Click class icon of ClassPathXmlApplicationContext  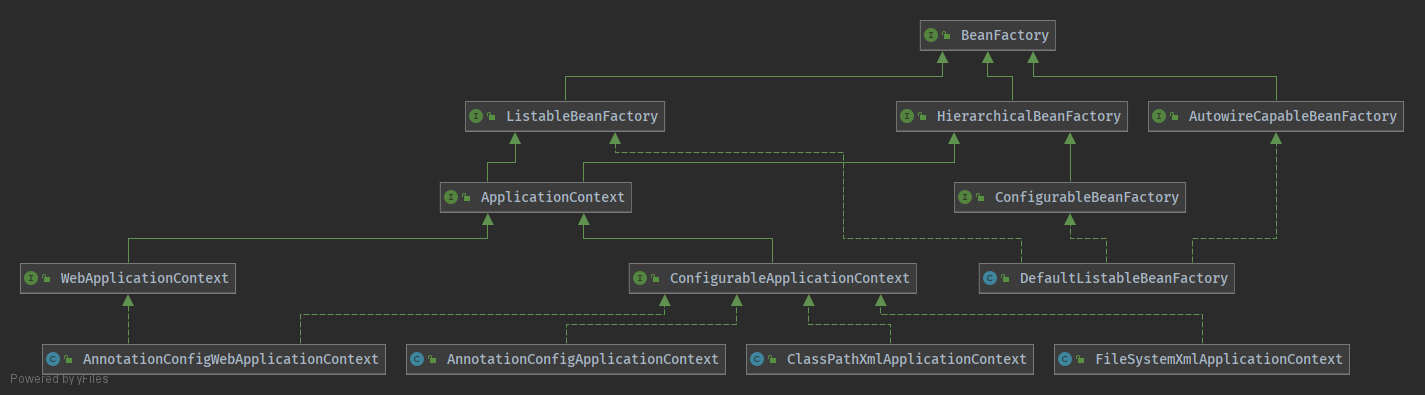(757, 358)
